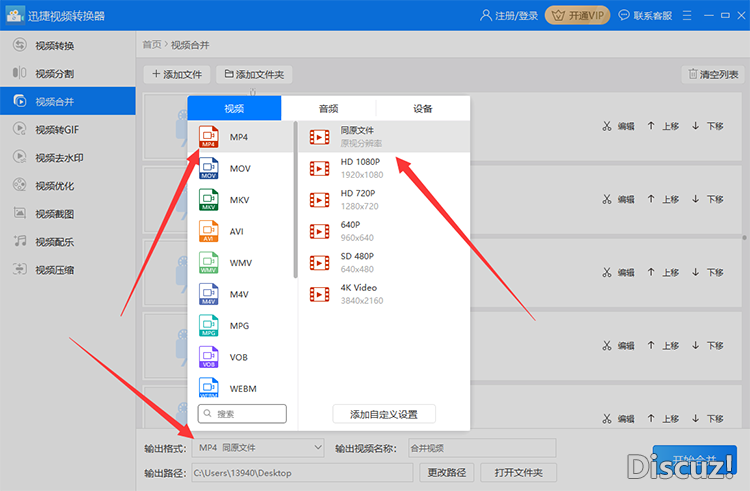The image size is (750, 491).
Task: Click 添加文件 button
Action: click(176, 75)
